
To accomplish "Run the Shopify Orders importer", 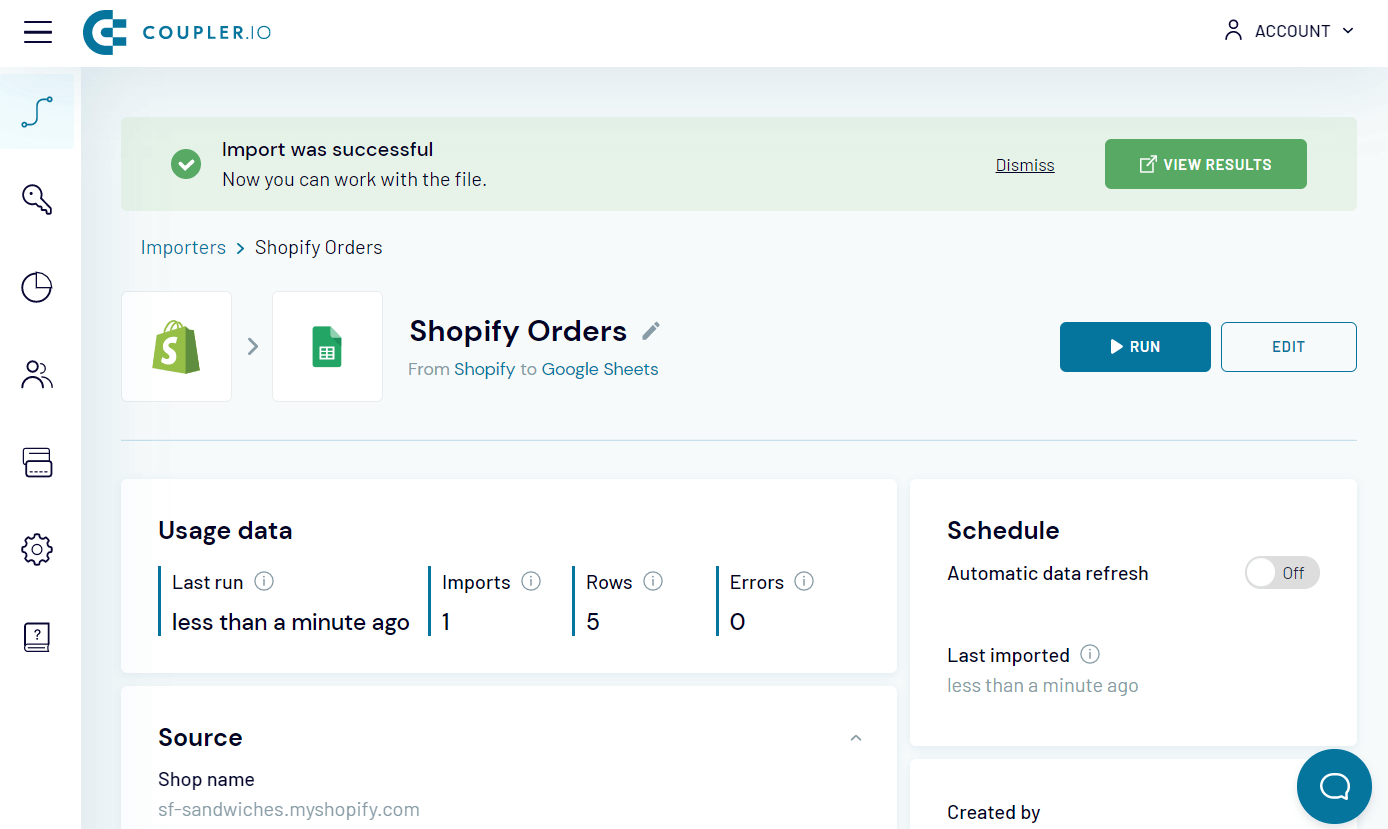I will coord(1135,347).
